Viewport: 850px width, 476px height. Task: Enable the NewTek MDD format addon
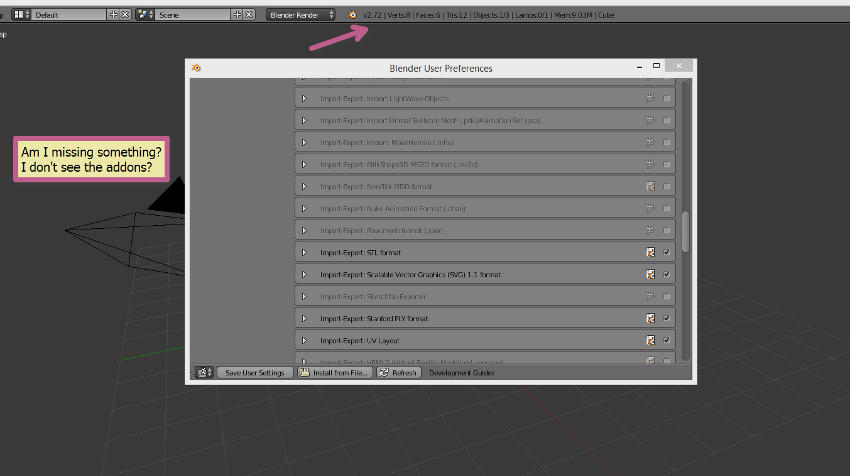click(x=667, y=186)
